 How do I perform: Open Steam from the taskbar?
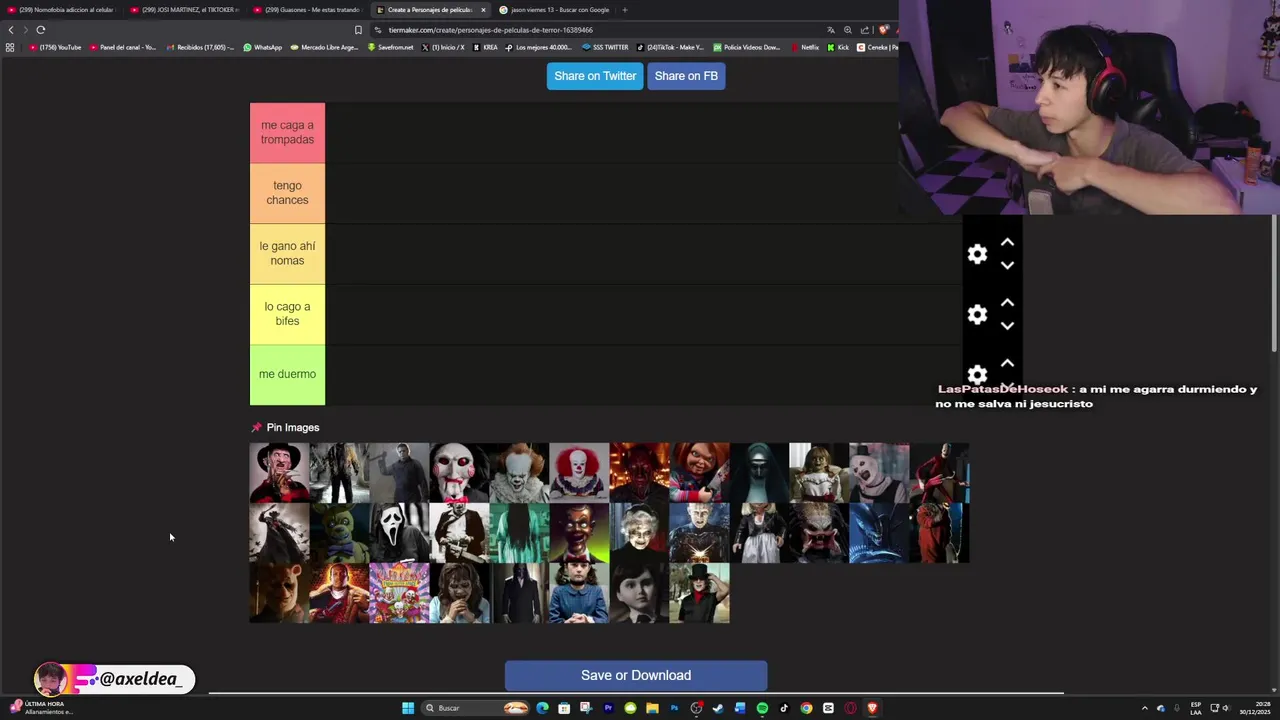click(718, 708)
